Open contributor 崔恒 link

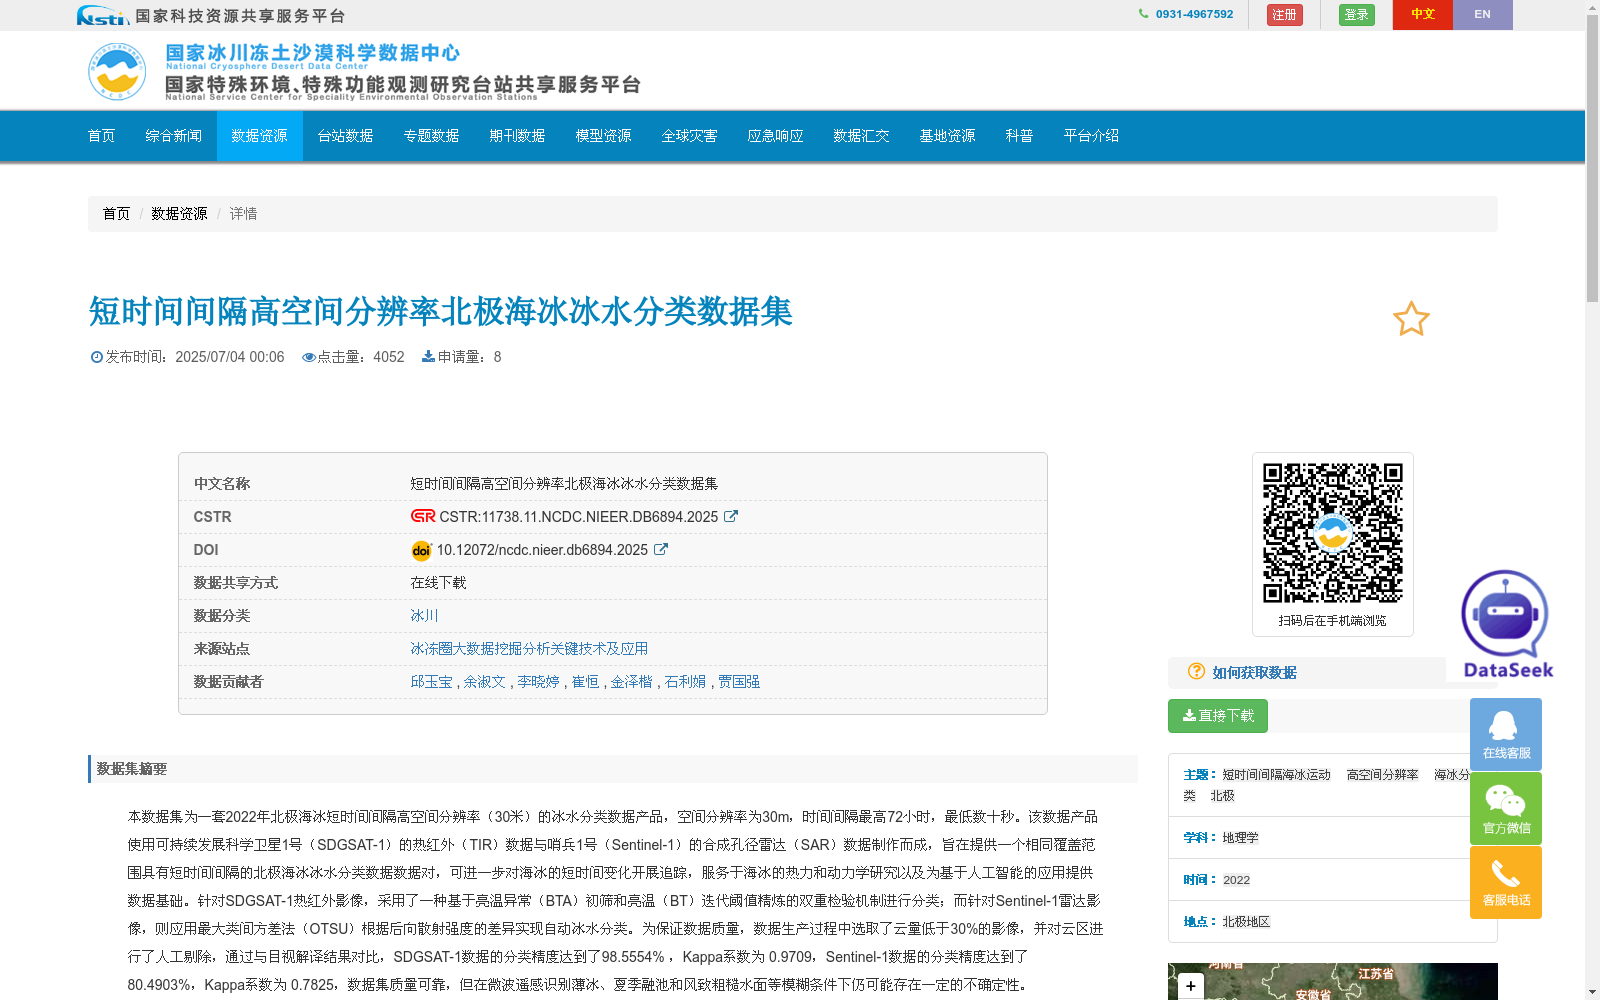585,682
